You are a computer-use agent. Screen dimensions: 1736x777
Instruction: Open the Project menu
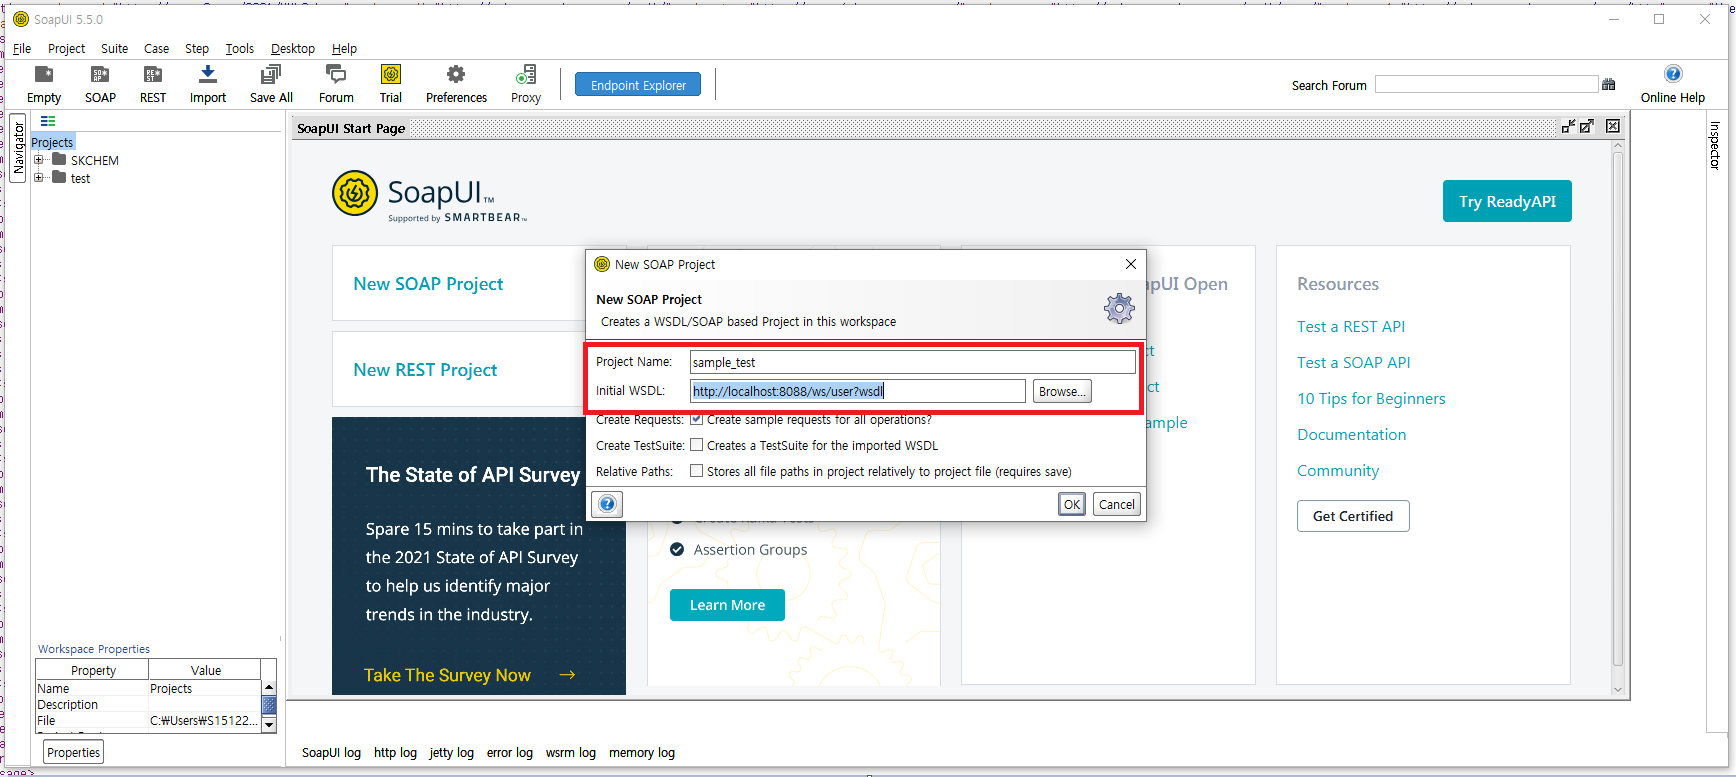(x=66, y=48)
